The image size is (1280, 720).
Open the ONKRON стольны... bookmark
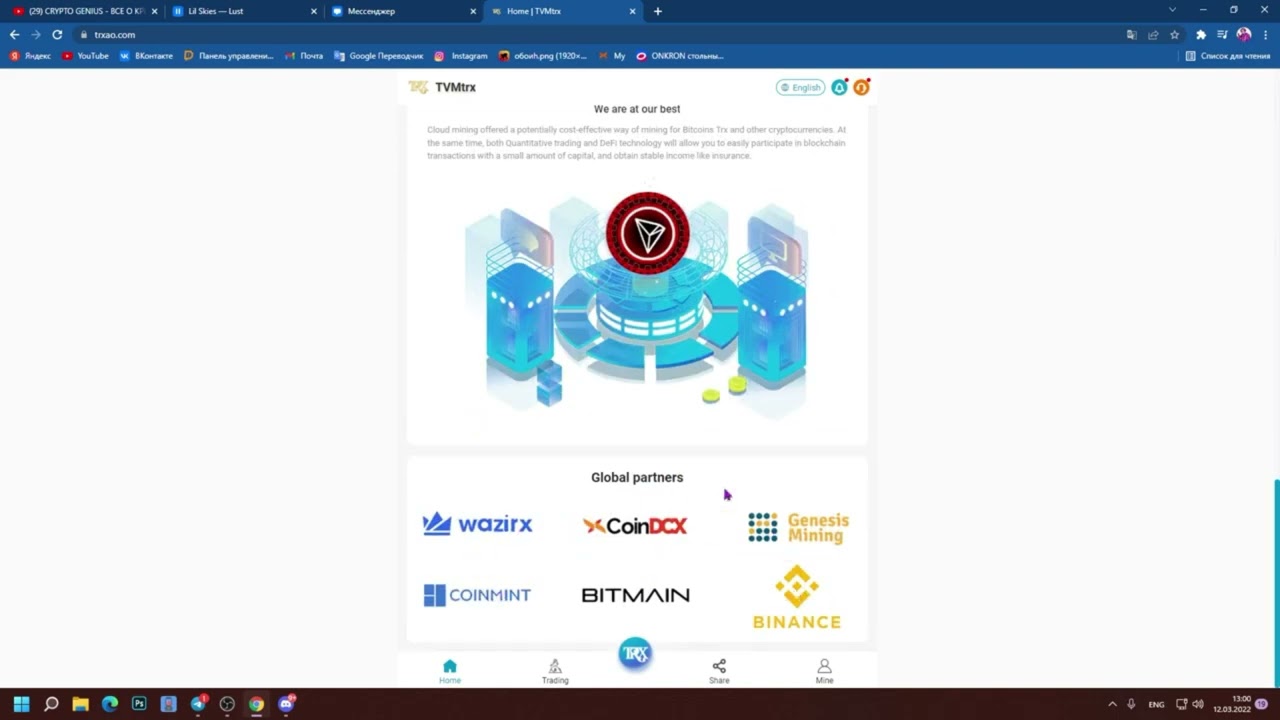pyautogui.click(x=680, y=56)
